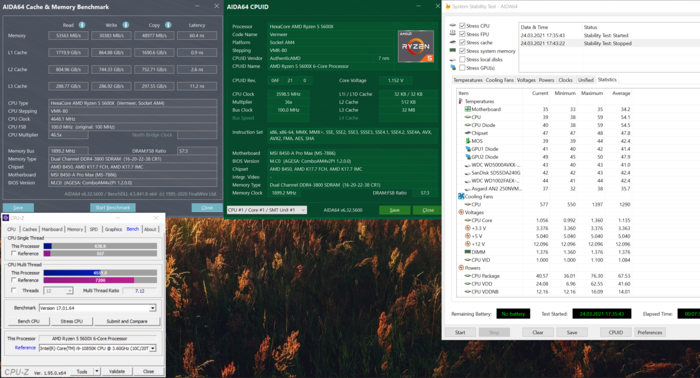
Task: Click the DIMM voltage icon
Action: pos(467,252)
